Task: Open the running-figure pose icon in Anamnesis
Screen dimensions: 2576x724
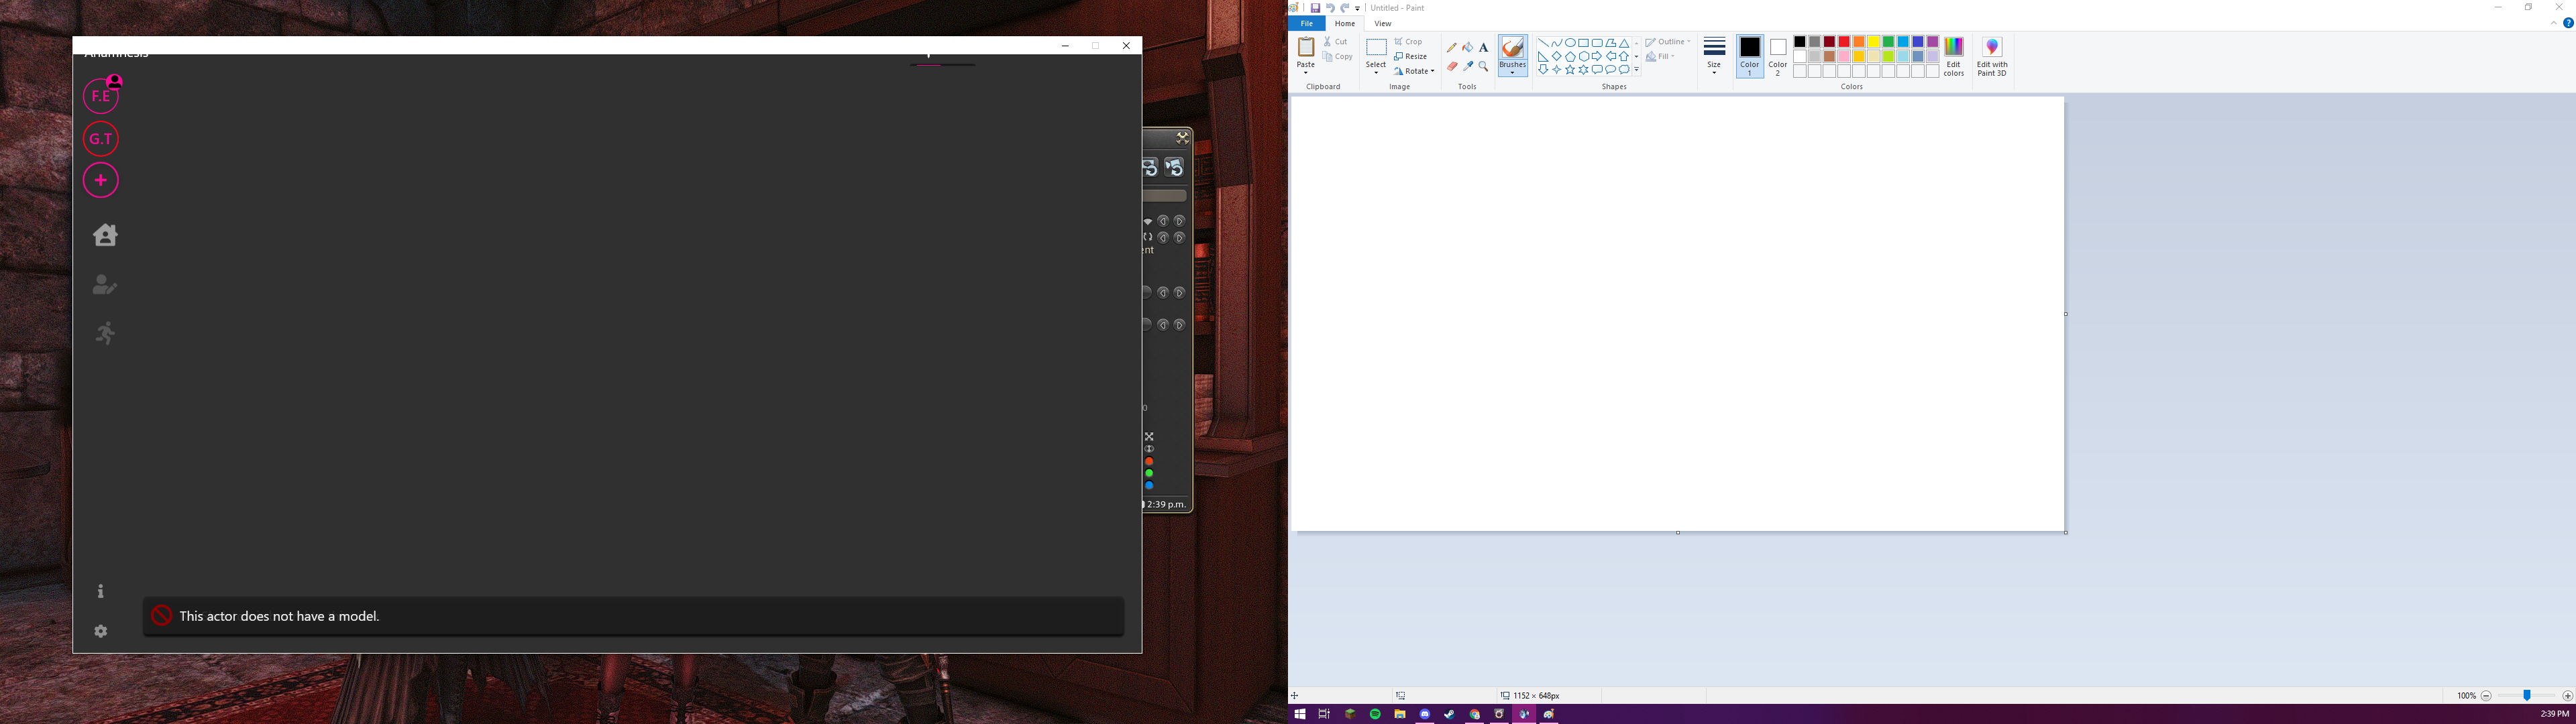Action: [105, 333]
